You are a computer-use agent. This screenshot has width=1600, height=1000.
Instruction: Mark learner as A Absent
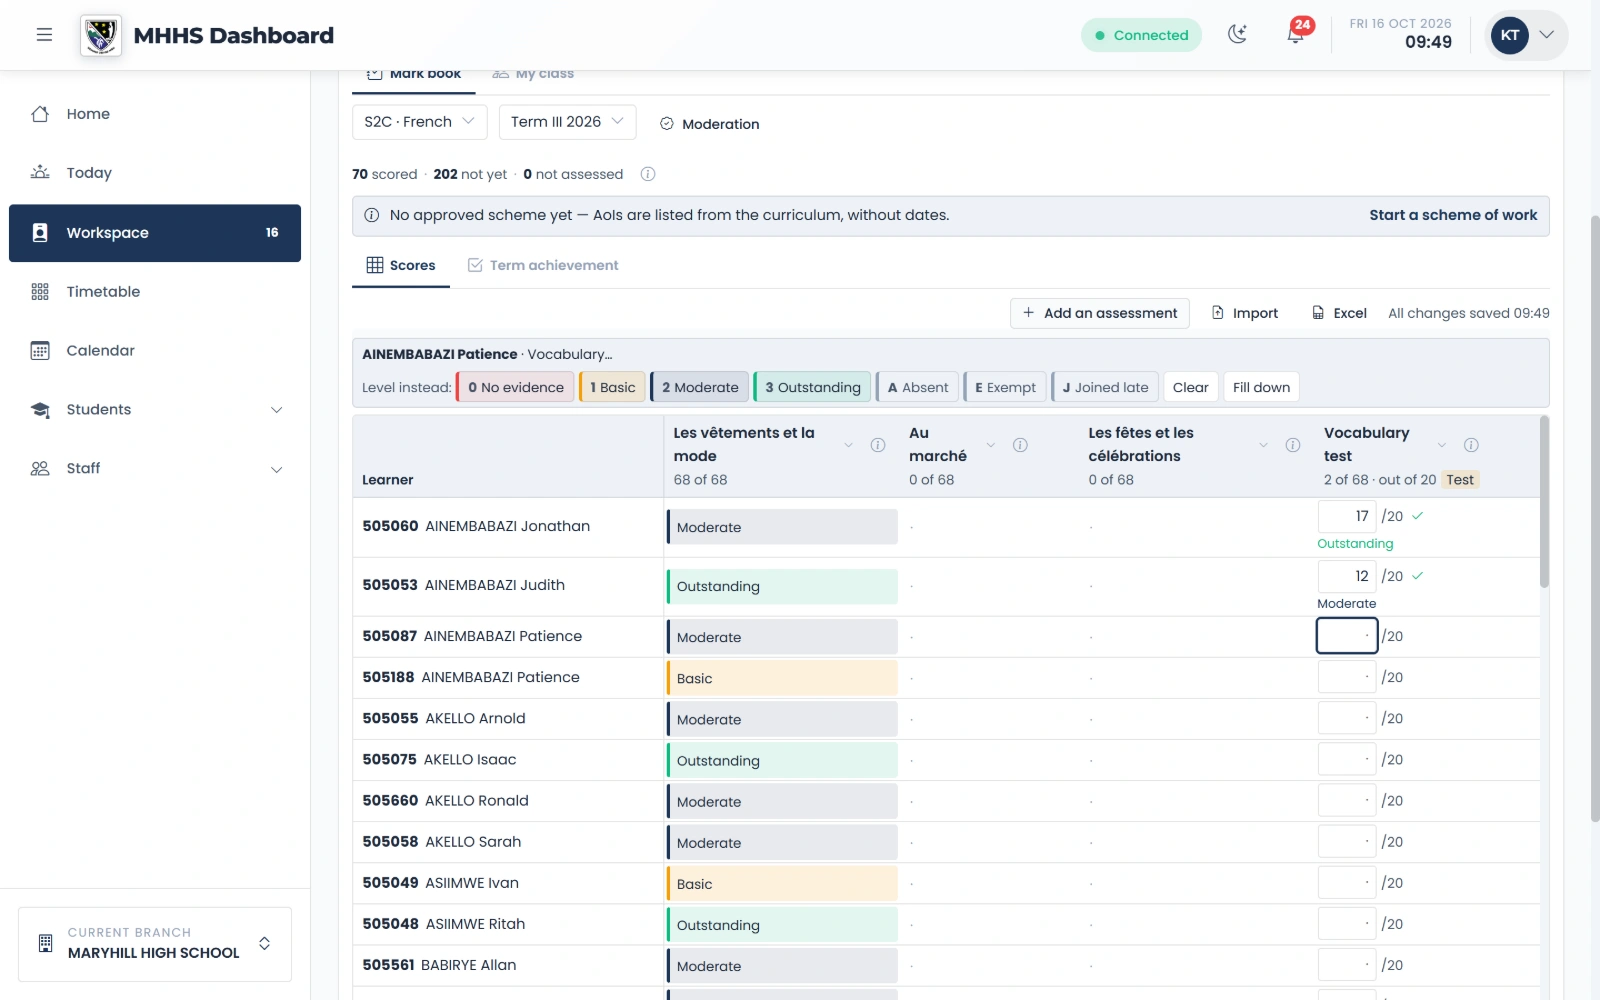(x=917, y=387)
